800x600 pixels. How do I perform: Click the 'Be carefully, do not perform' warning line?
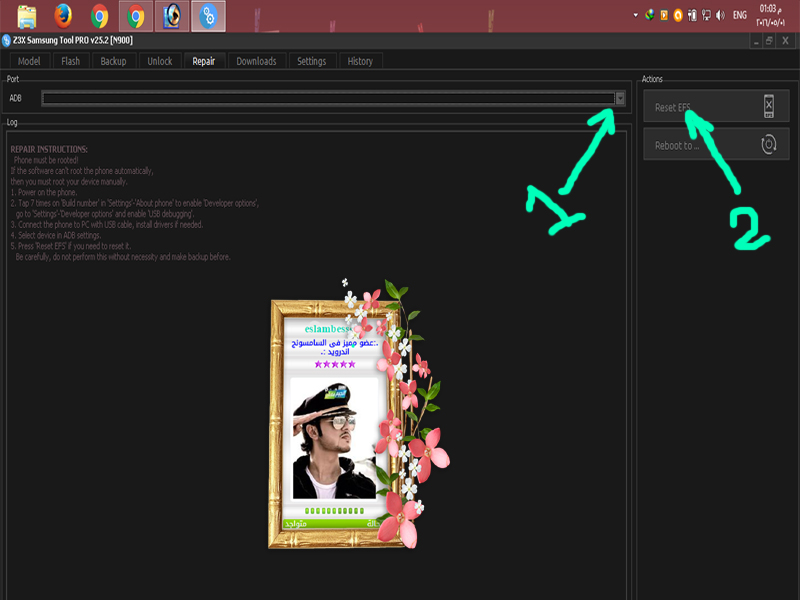pyautogui.click(x=123, y=257)
